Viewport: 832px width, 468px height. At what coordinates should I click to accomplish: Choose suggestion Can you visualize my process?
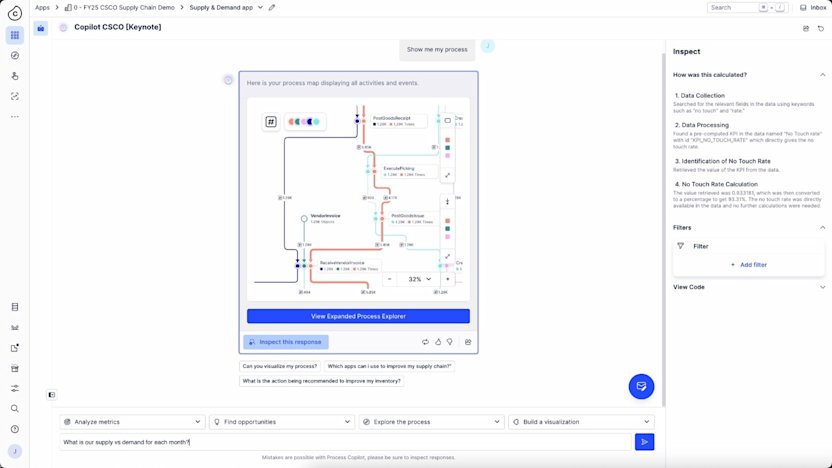click(x=279, y=366)
